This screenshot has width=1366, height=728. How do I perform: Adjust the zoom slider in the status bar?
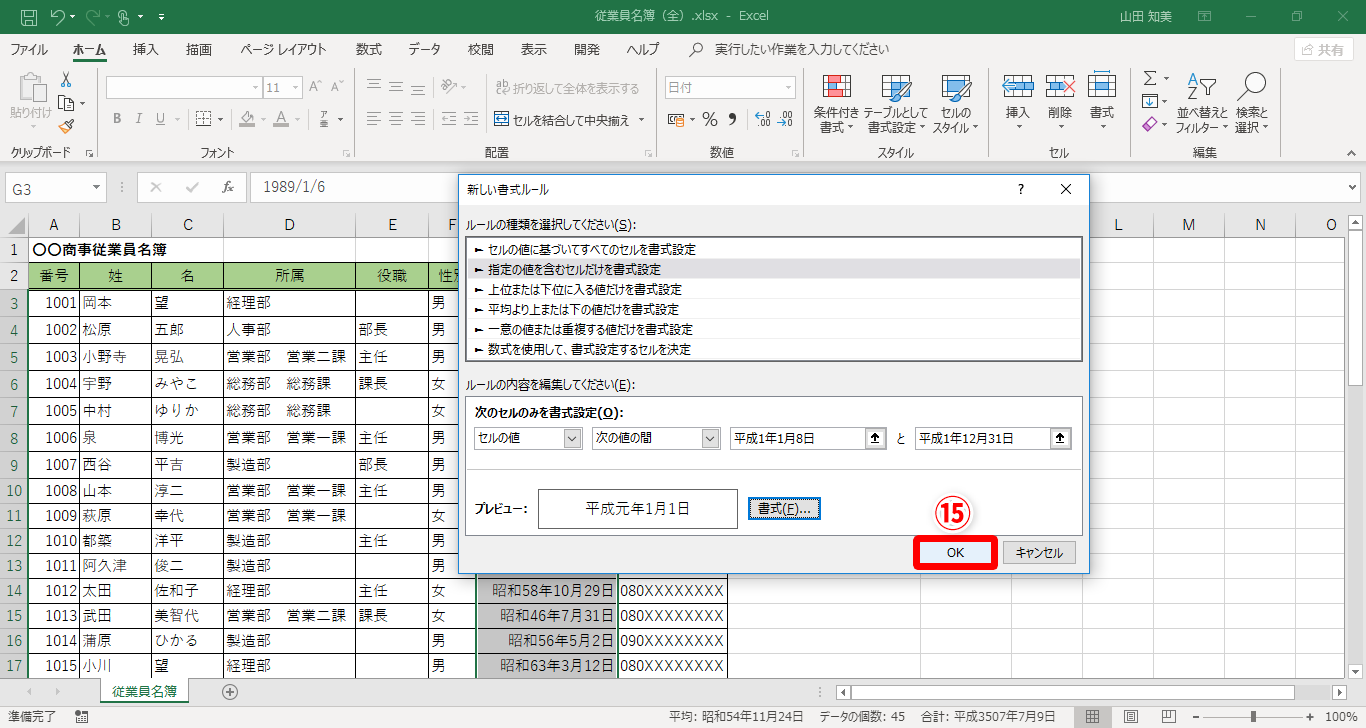point(1253,716)
